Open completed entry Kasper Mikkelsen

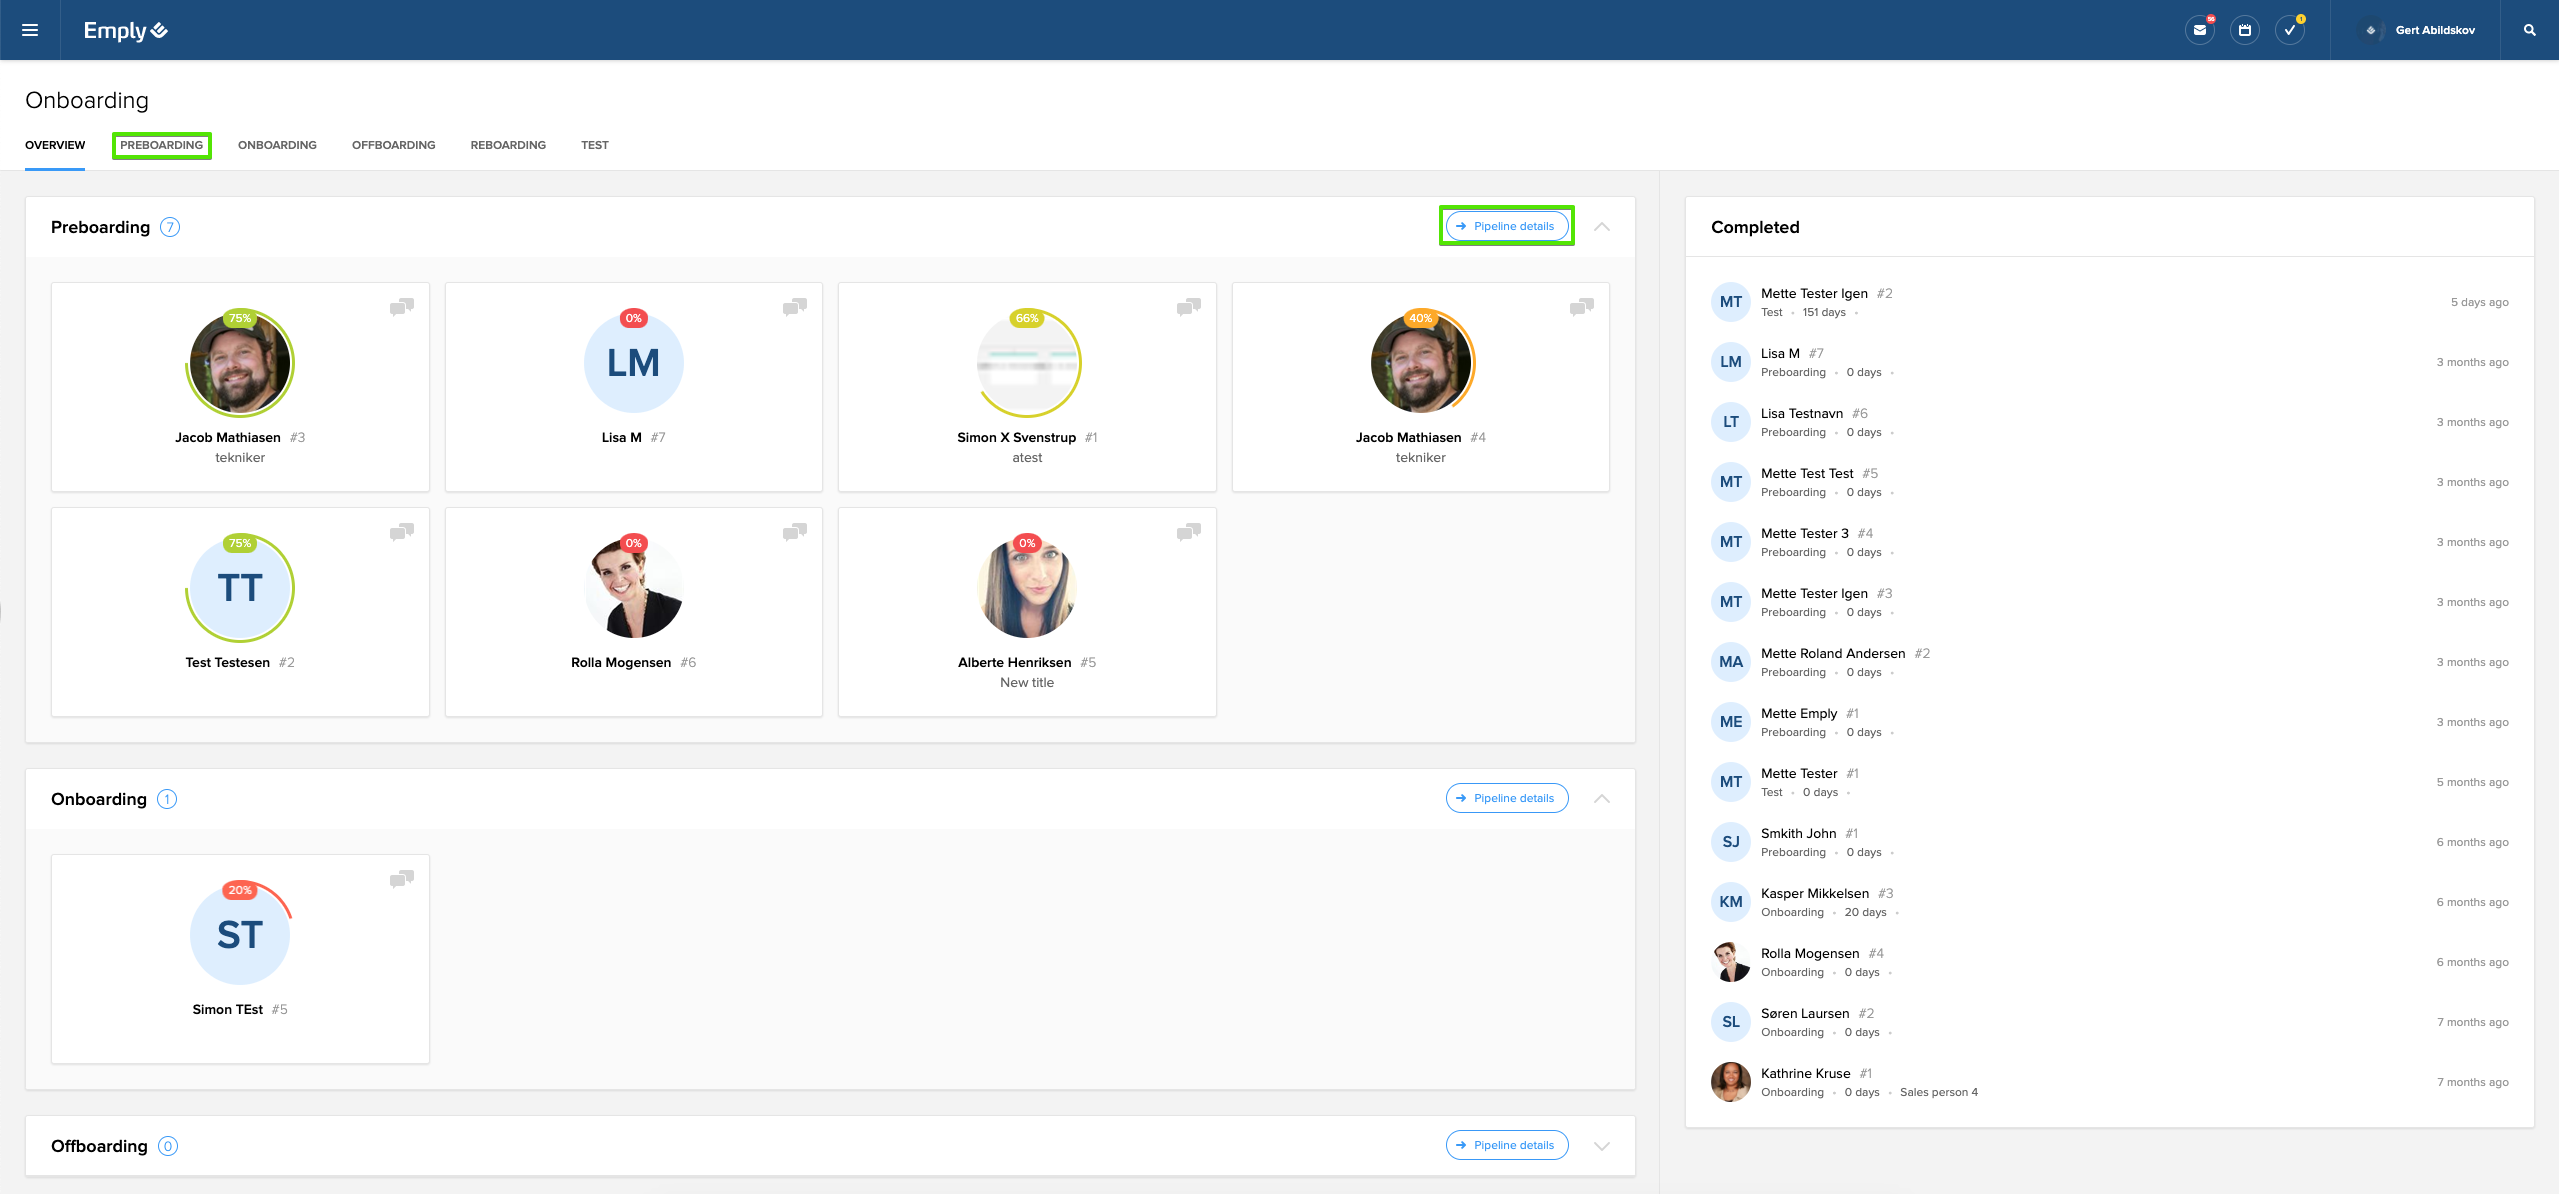click(1814, 894)
